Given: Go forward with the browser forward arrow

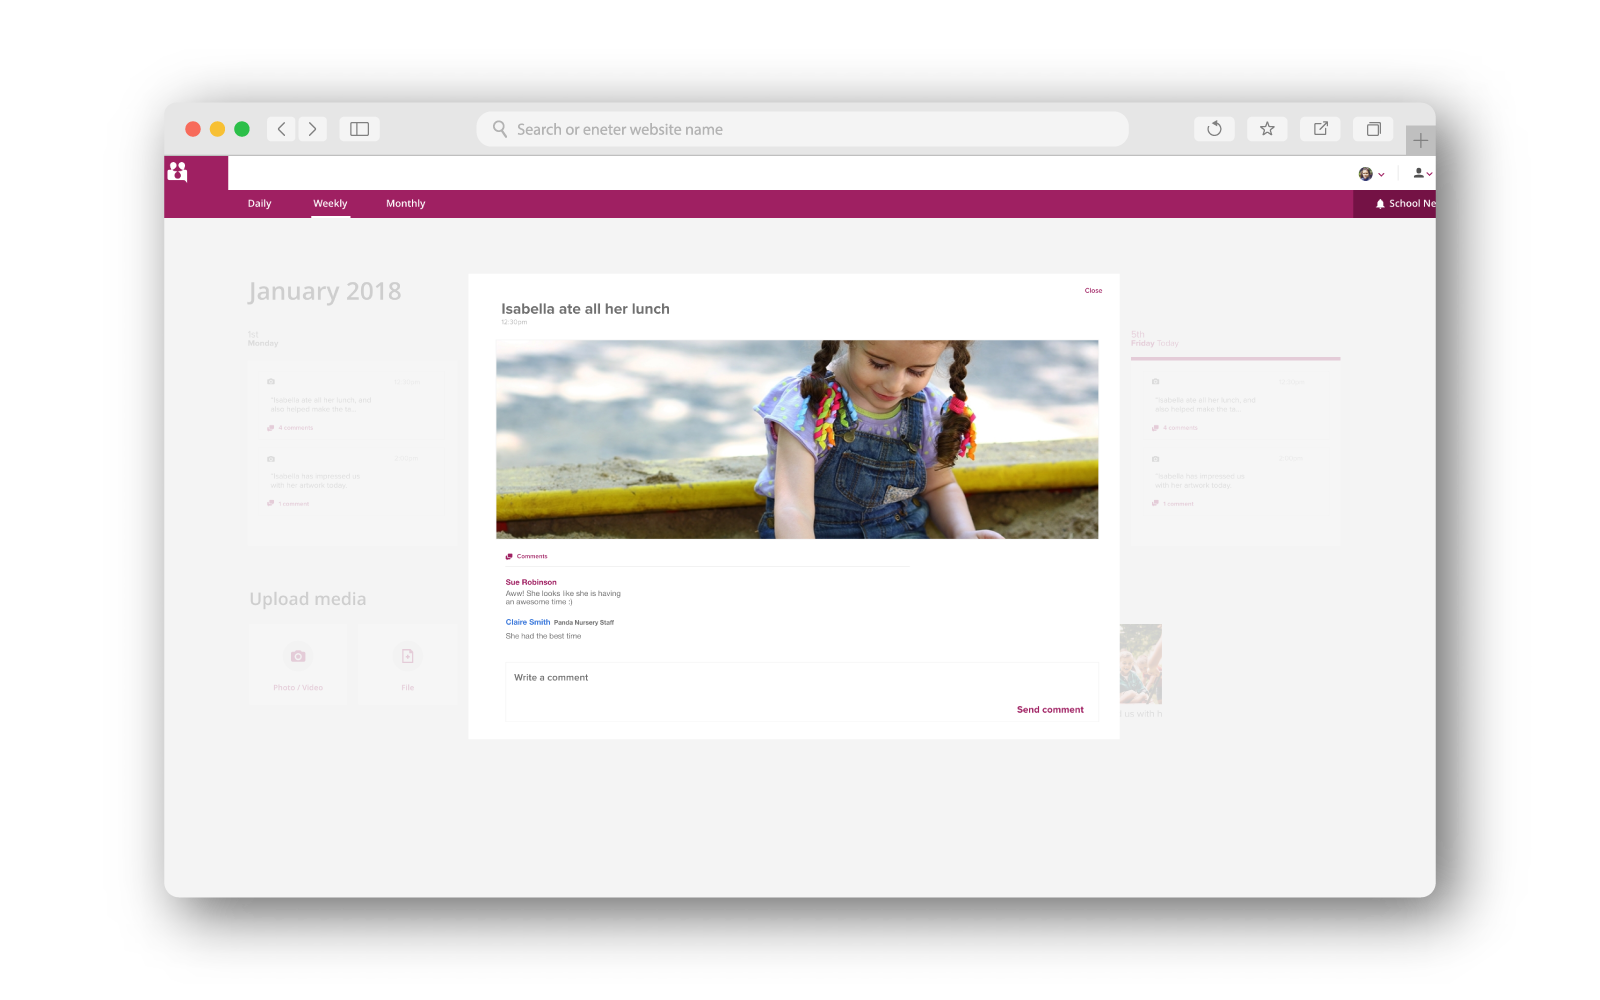Looking at the screenshot, I should point(313,129).
